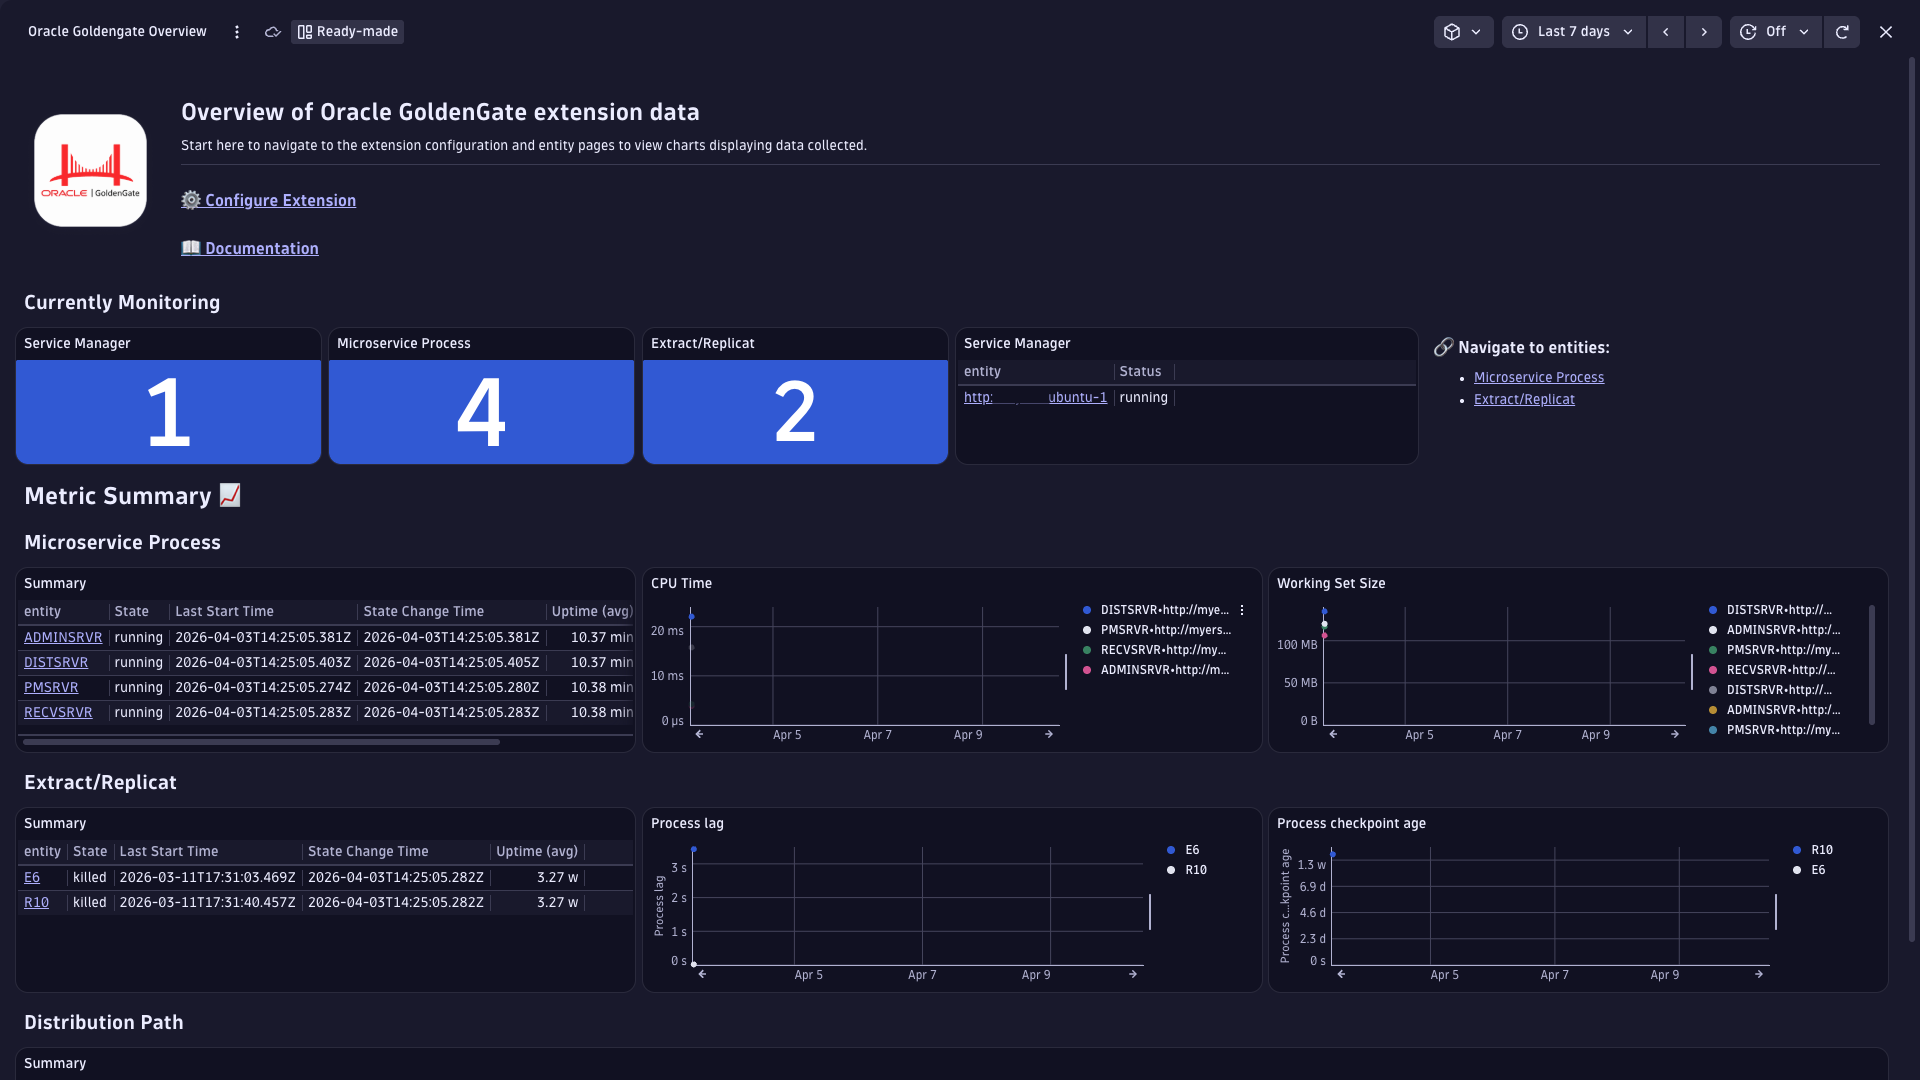The height and width of the screenshot is (1080, 1920).
Task: Open the ubuntu-1 service manager entity link
Action: point(1035,397)
